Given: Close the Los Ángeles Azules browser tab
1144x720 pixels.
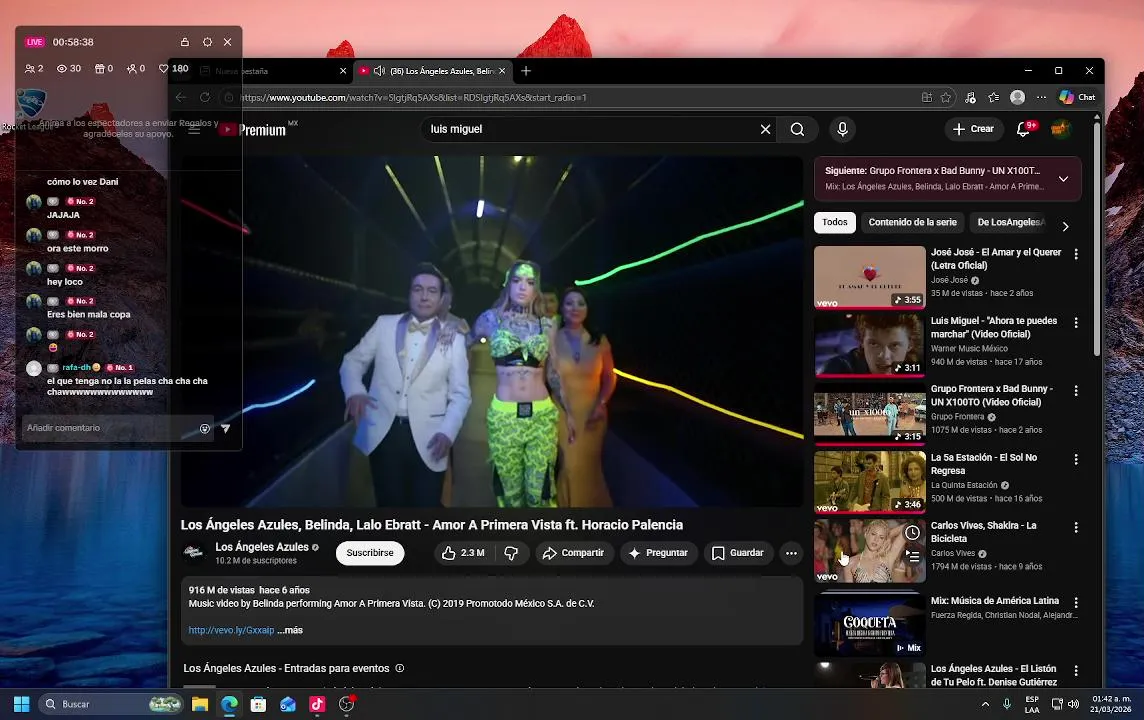Looking at the screenshot, I should (x=502, y=71).
